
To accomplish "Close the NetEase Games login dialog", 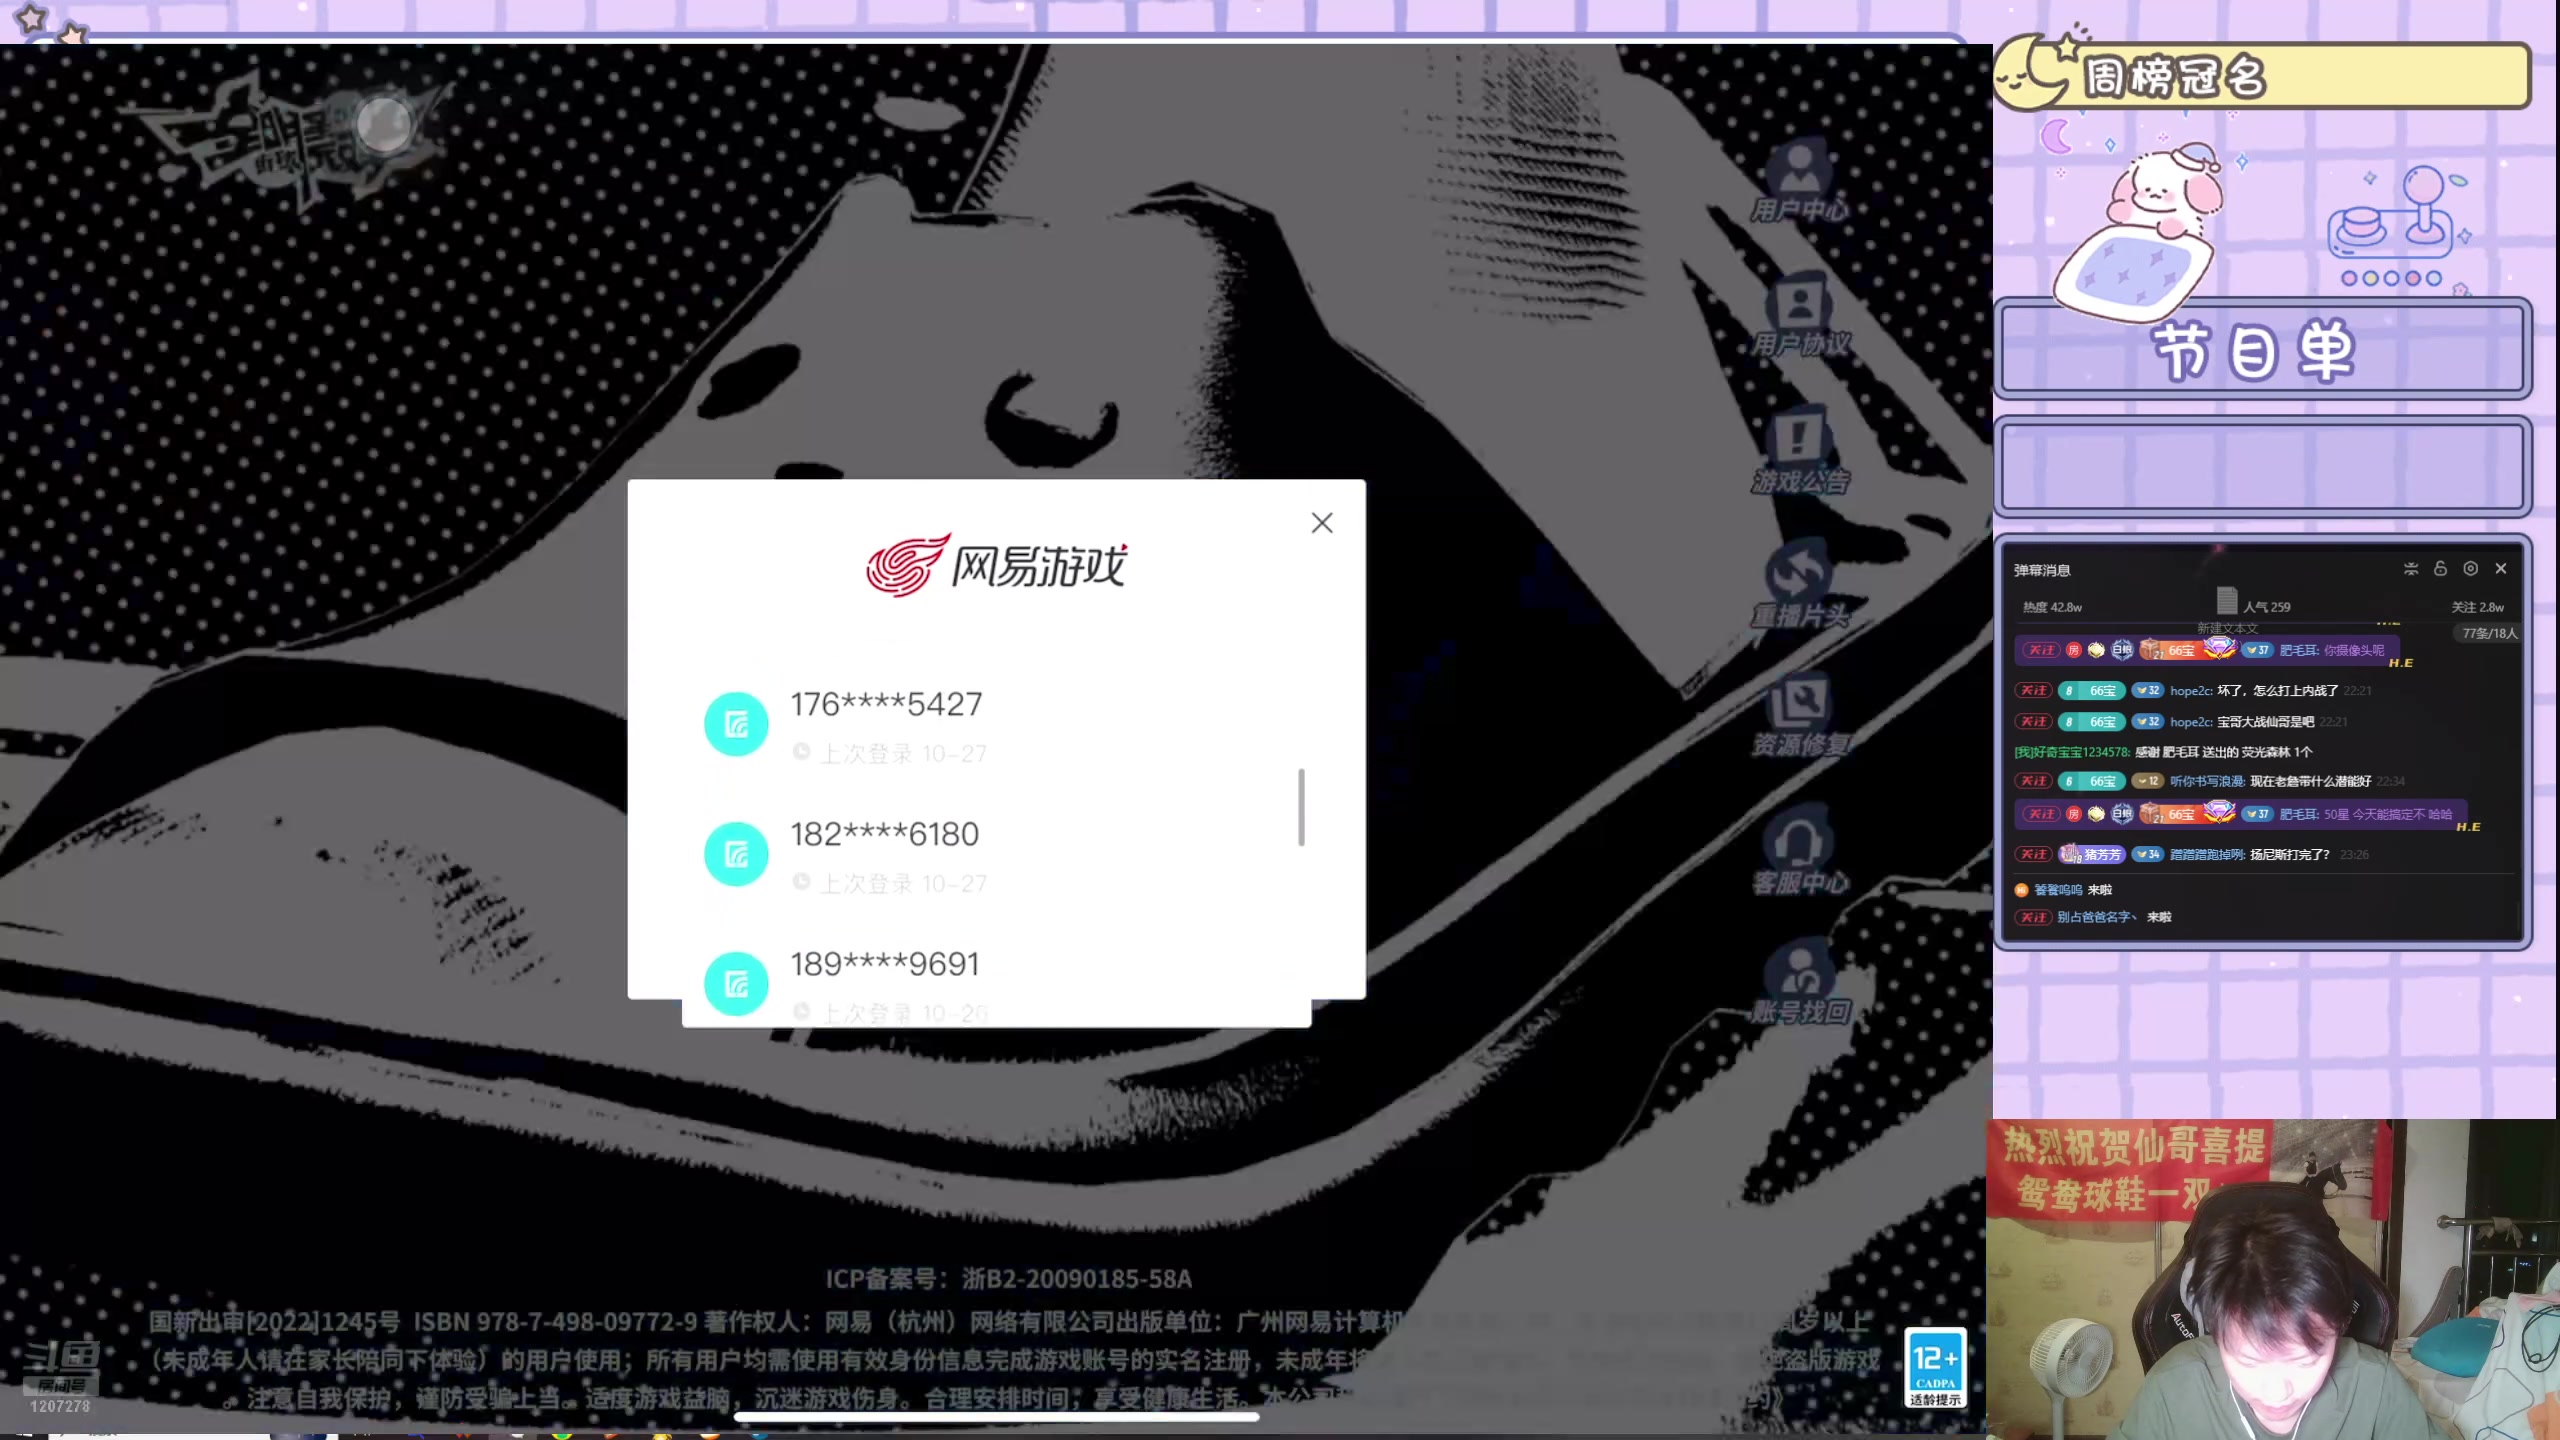I will tap(1321, 523).
